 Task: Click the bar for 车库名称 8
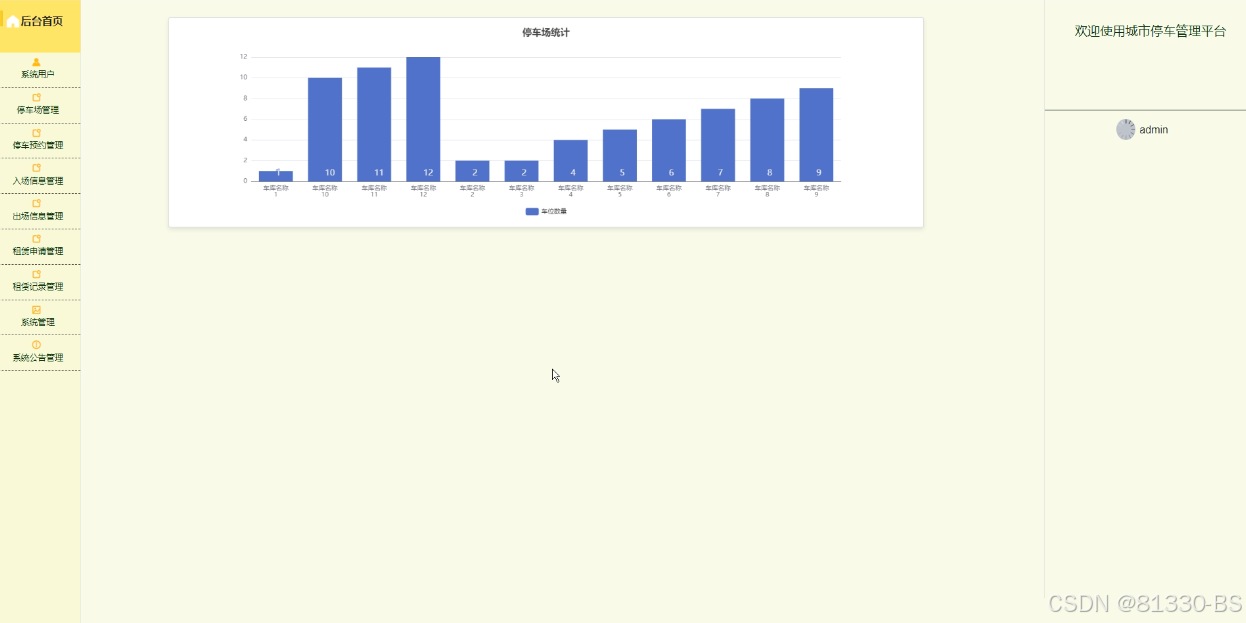coord(767,140)
